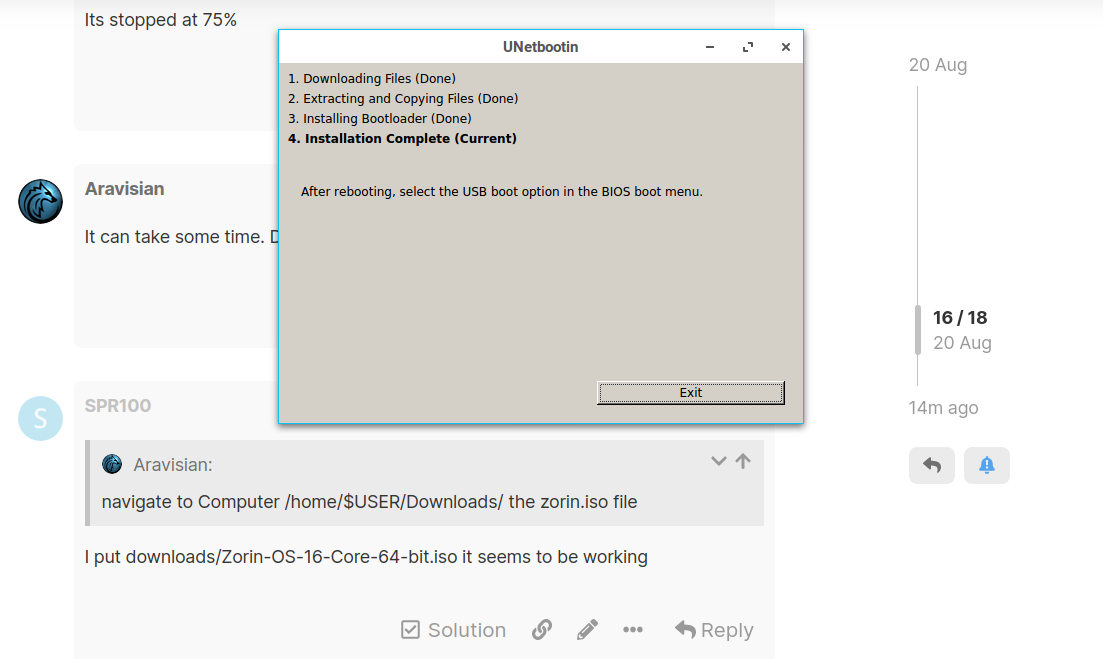Click 'I put downloads/Zorin-OS-16-Core' post text
The width and height of the screenshot is (1103, 659).
point(366,556)
